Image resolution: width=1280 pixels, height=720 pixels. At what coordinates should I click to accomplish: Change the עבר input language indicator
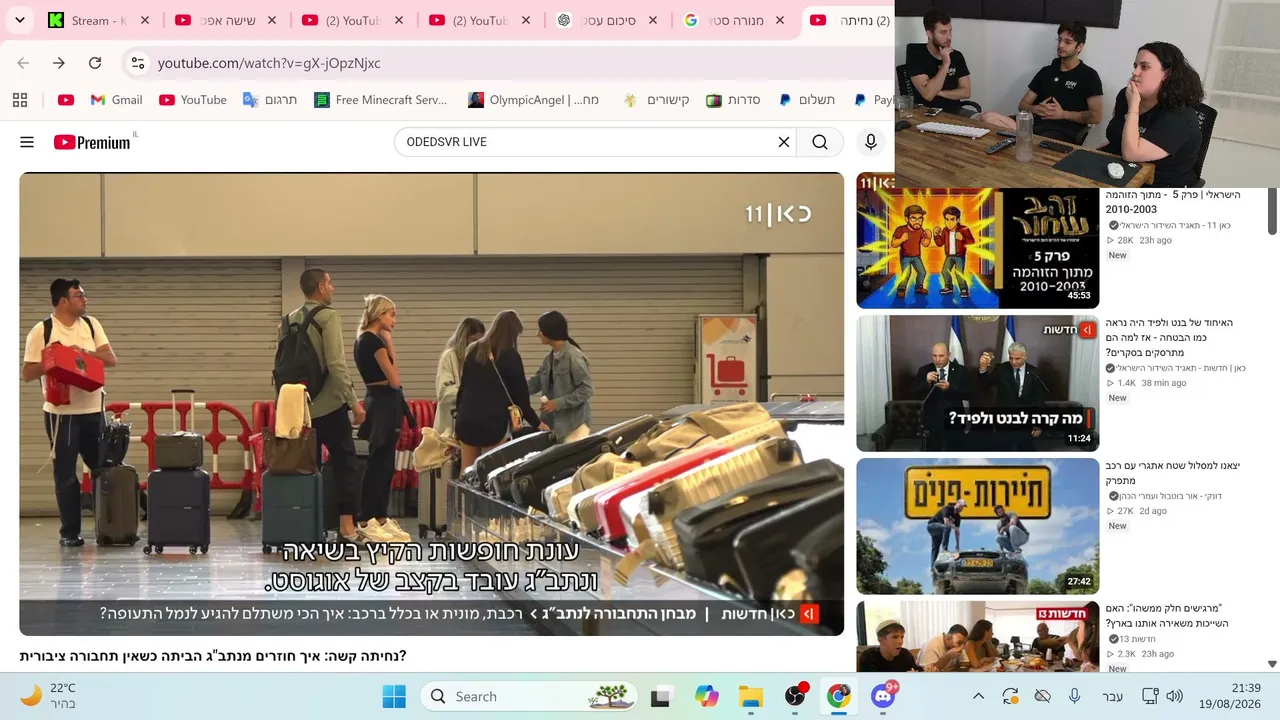[1112, 696]
